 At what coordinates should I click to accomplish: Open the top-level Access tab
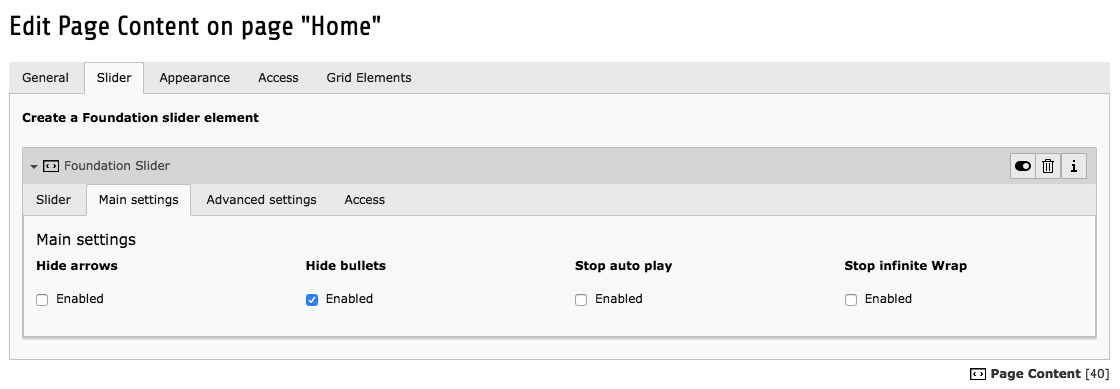[x=279, y=78]
